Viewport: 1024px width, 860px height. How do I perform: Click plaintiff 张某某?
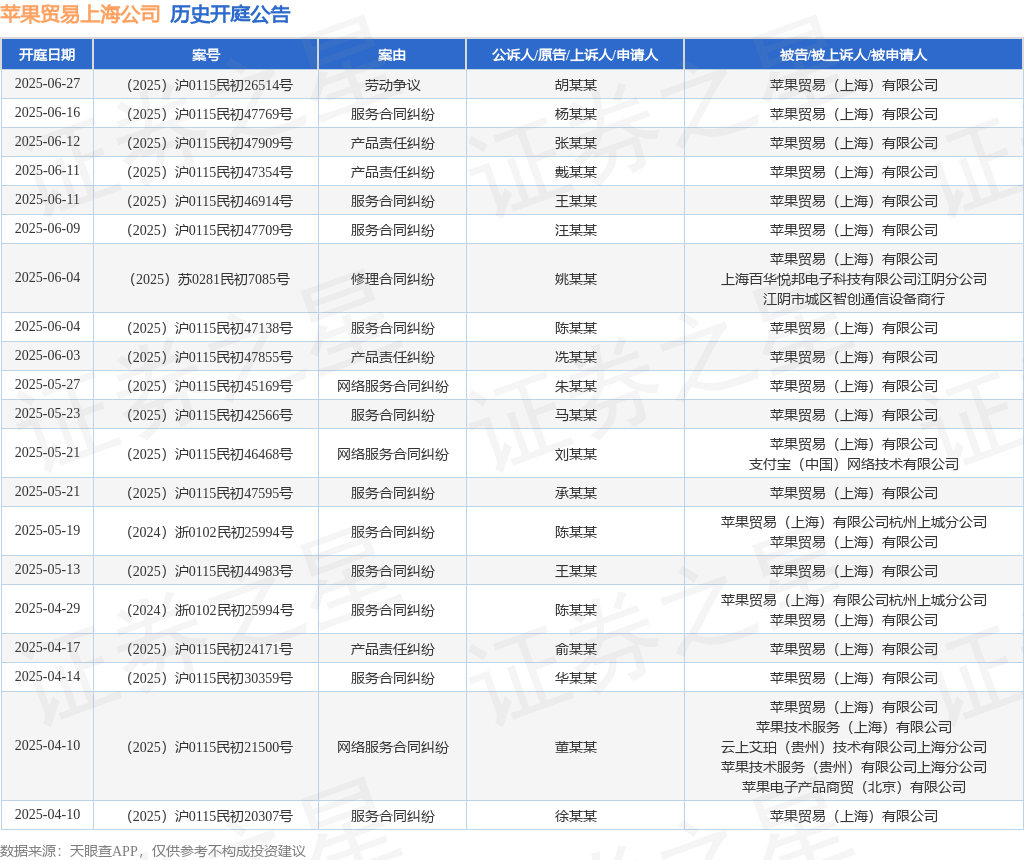[x=575, y=143]
